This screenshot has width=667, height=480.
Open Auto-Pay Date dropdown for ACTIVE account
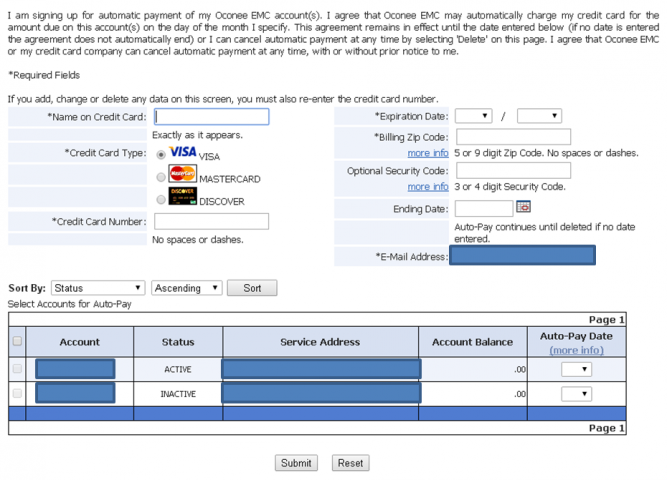[576, 369]
